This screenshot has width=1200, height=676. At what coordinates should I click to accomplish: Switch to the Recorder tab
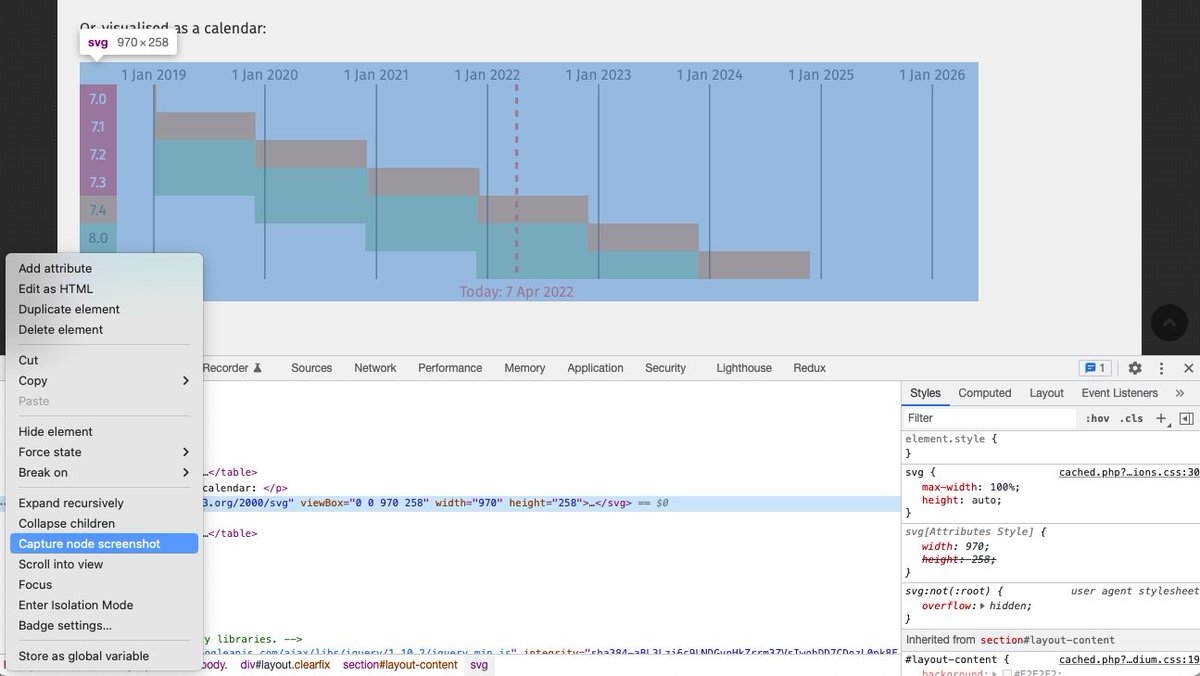click(232, 368)
